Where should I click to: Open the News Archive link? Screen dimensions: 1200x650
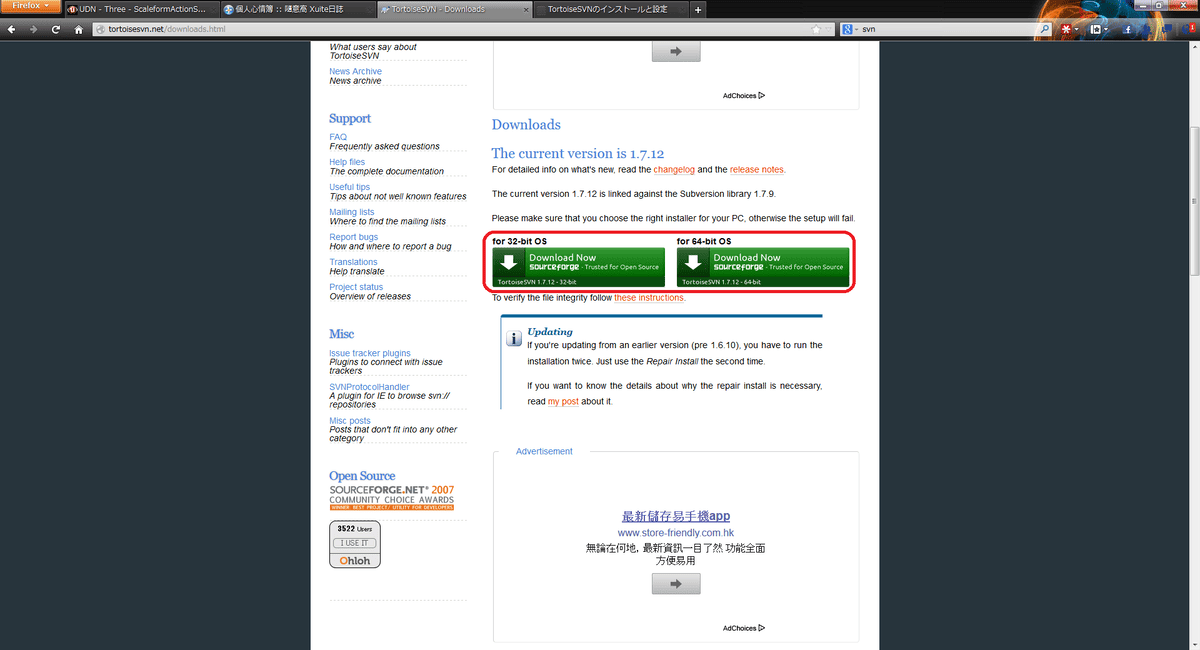[355, 72]
